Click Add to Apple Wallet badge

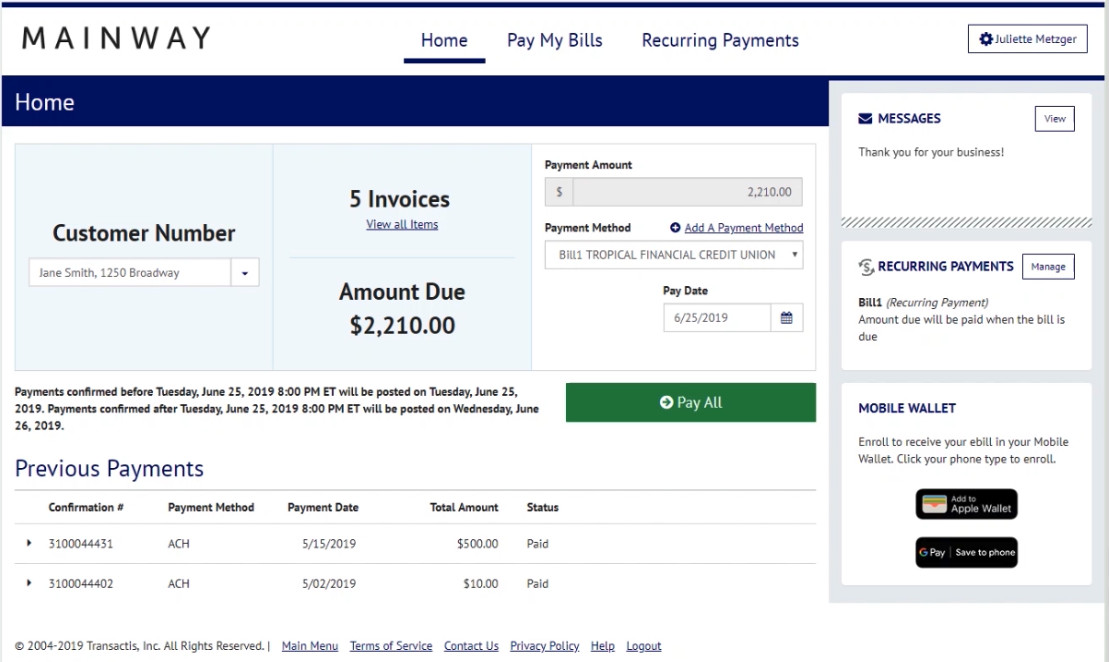pos(967,504)
